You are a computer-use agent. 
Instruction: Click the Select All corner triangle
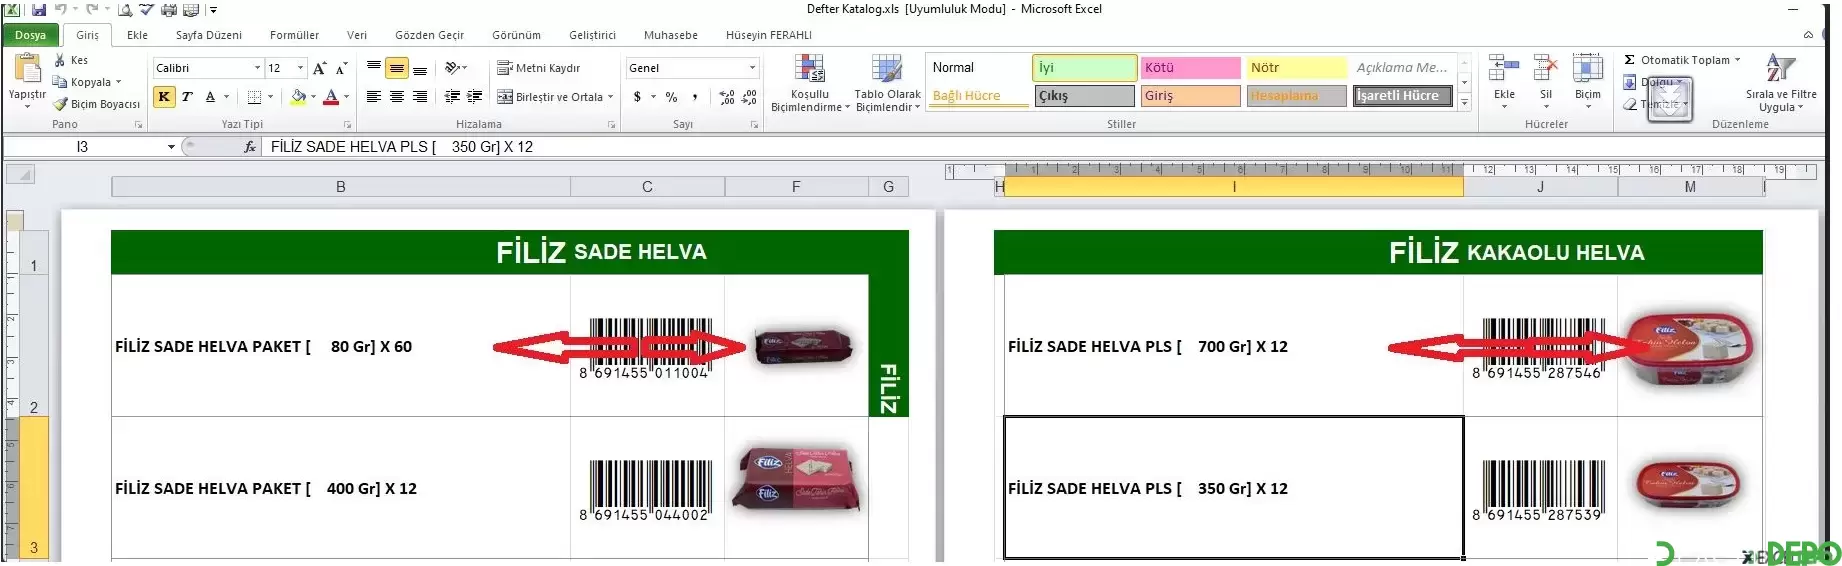21,175
